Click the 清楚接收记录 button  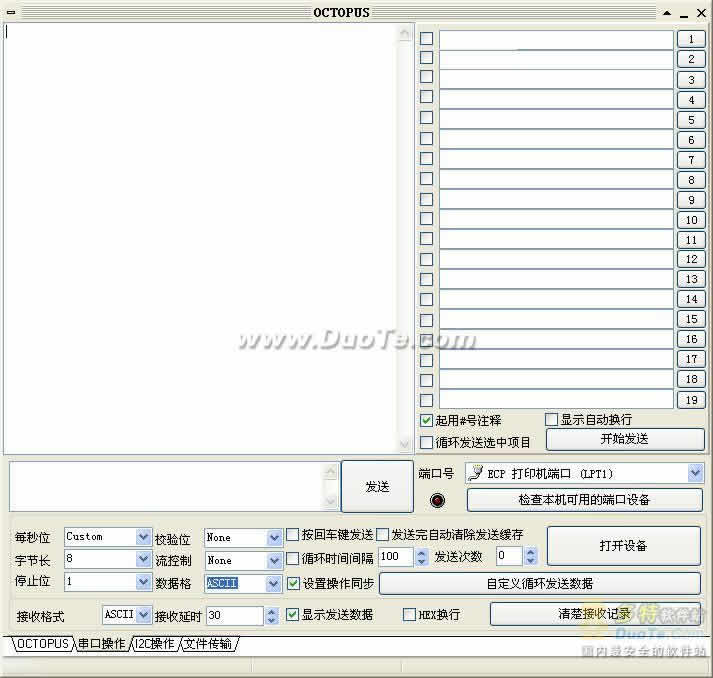(x=595, y=614)
